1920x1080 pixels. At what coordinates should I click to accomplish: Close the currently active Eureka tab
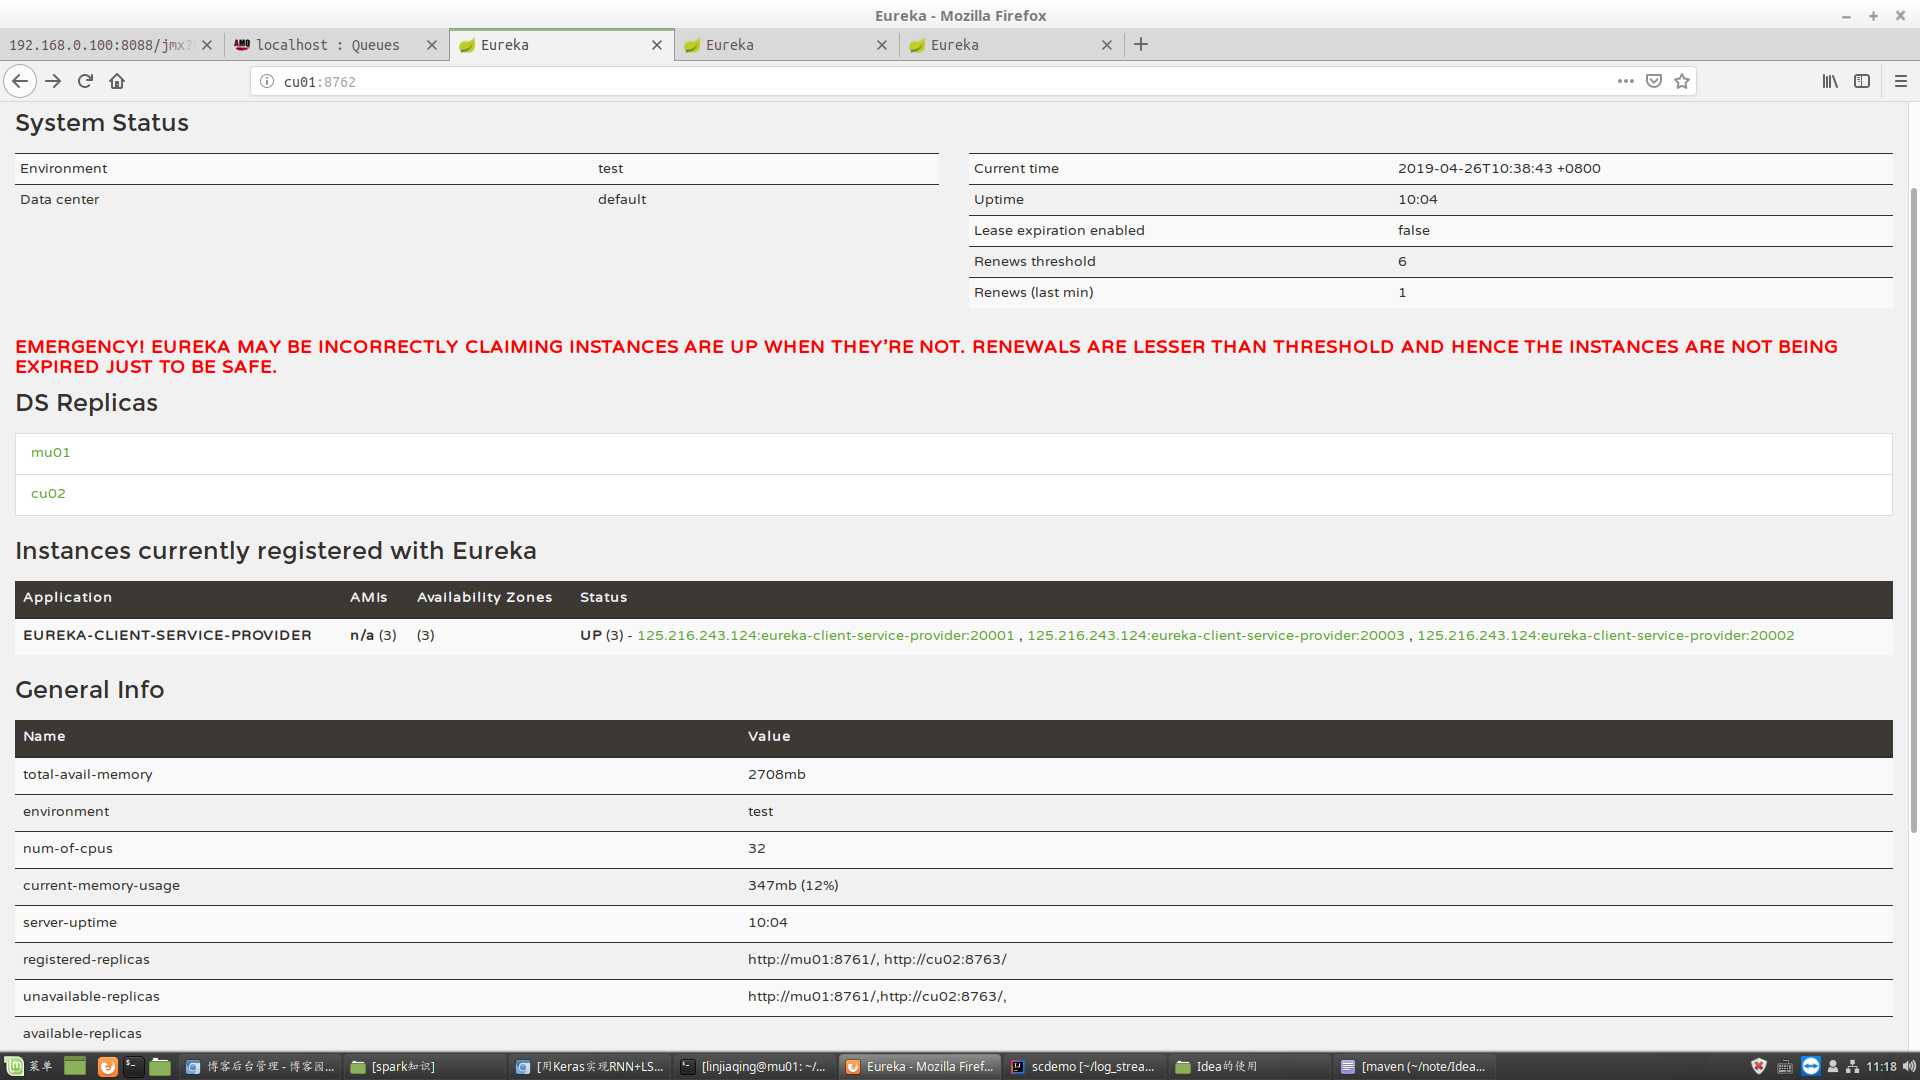pyautogui.click(x=657, y=45)
